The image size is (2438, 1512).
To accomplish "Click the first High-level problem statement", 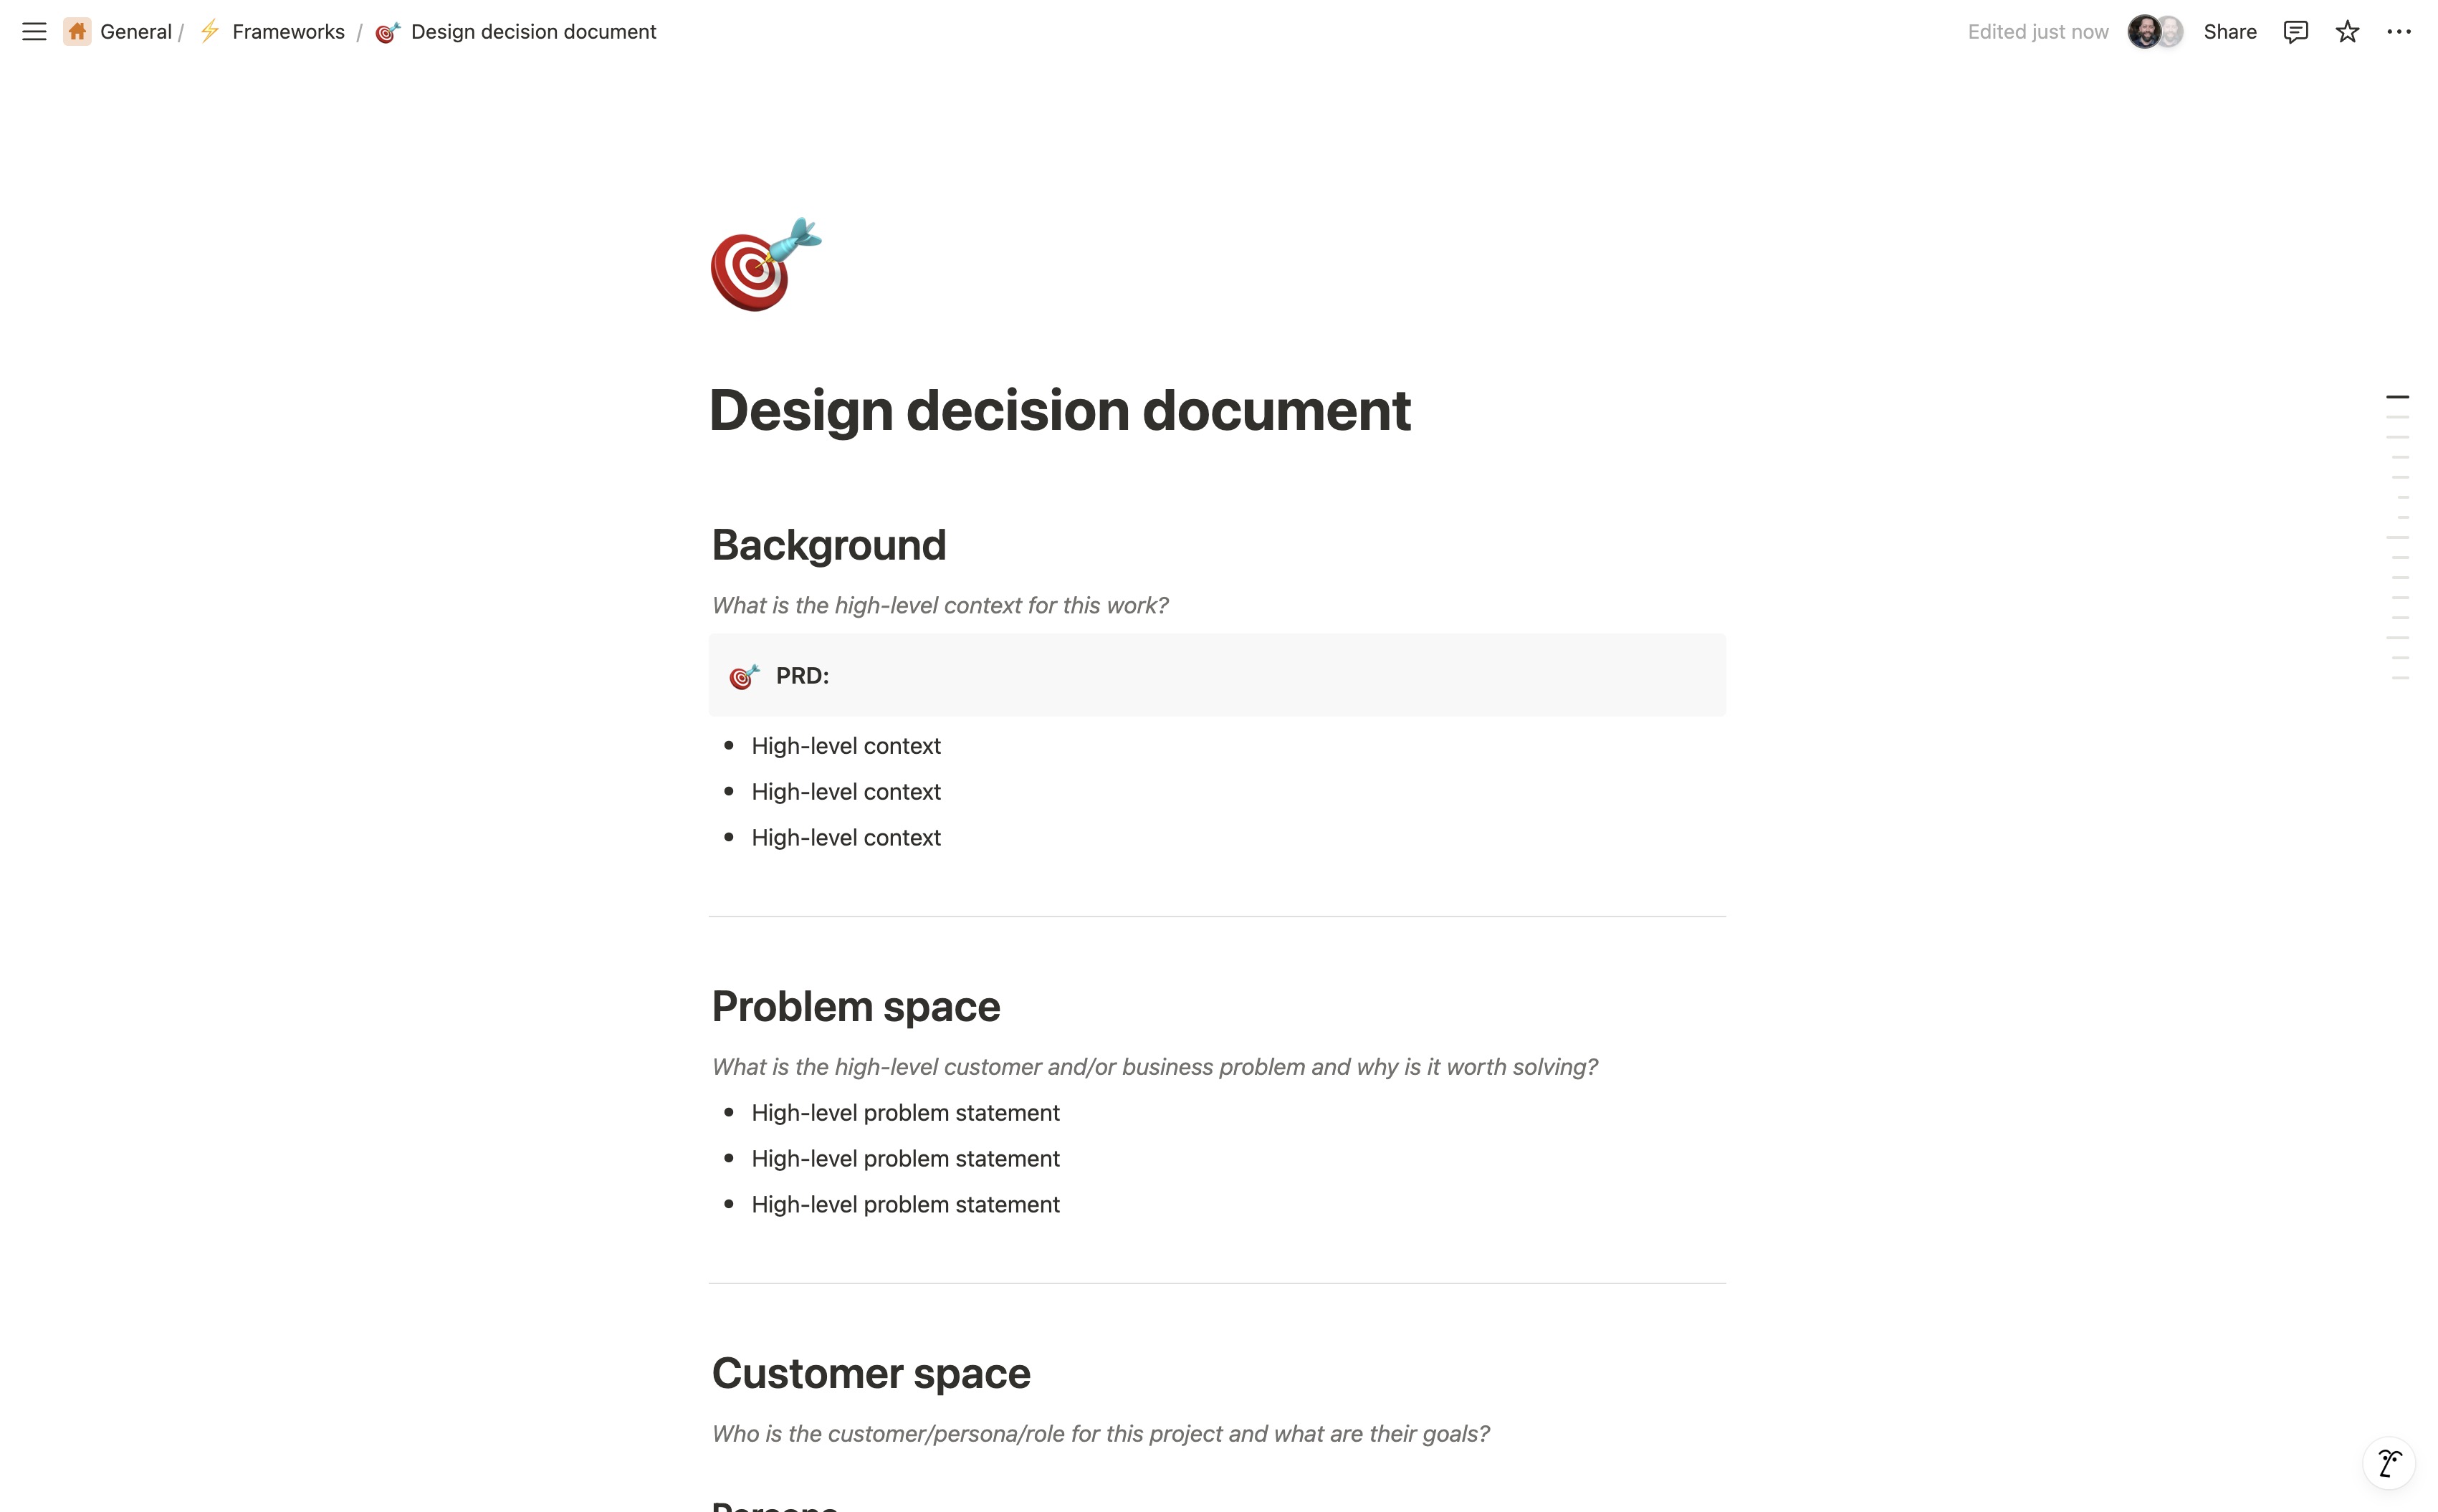I will click(905, 1113).
